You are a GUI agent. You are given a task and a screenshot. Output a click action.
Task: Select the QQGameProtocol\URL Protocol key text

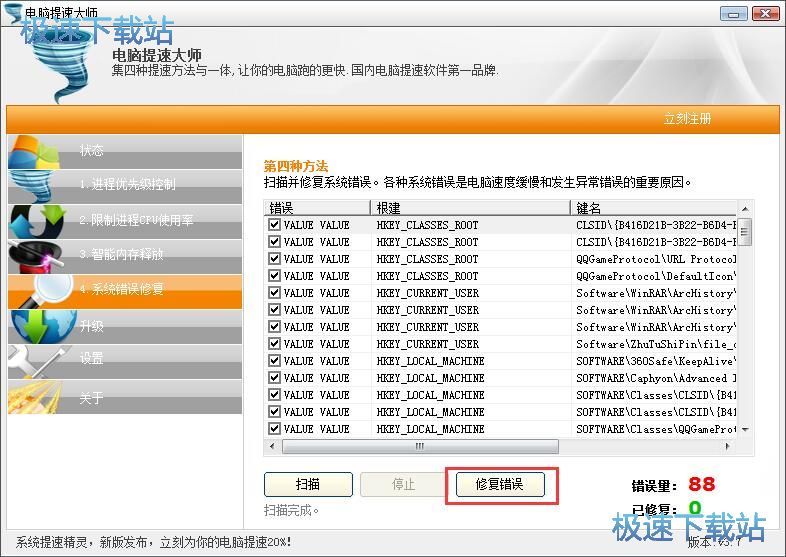[x=656, y=259]
